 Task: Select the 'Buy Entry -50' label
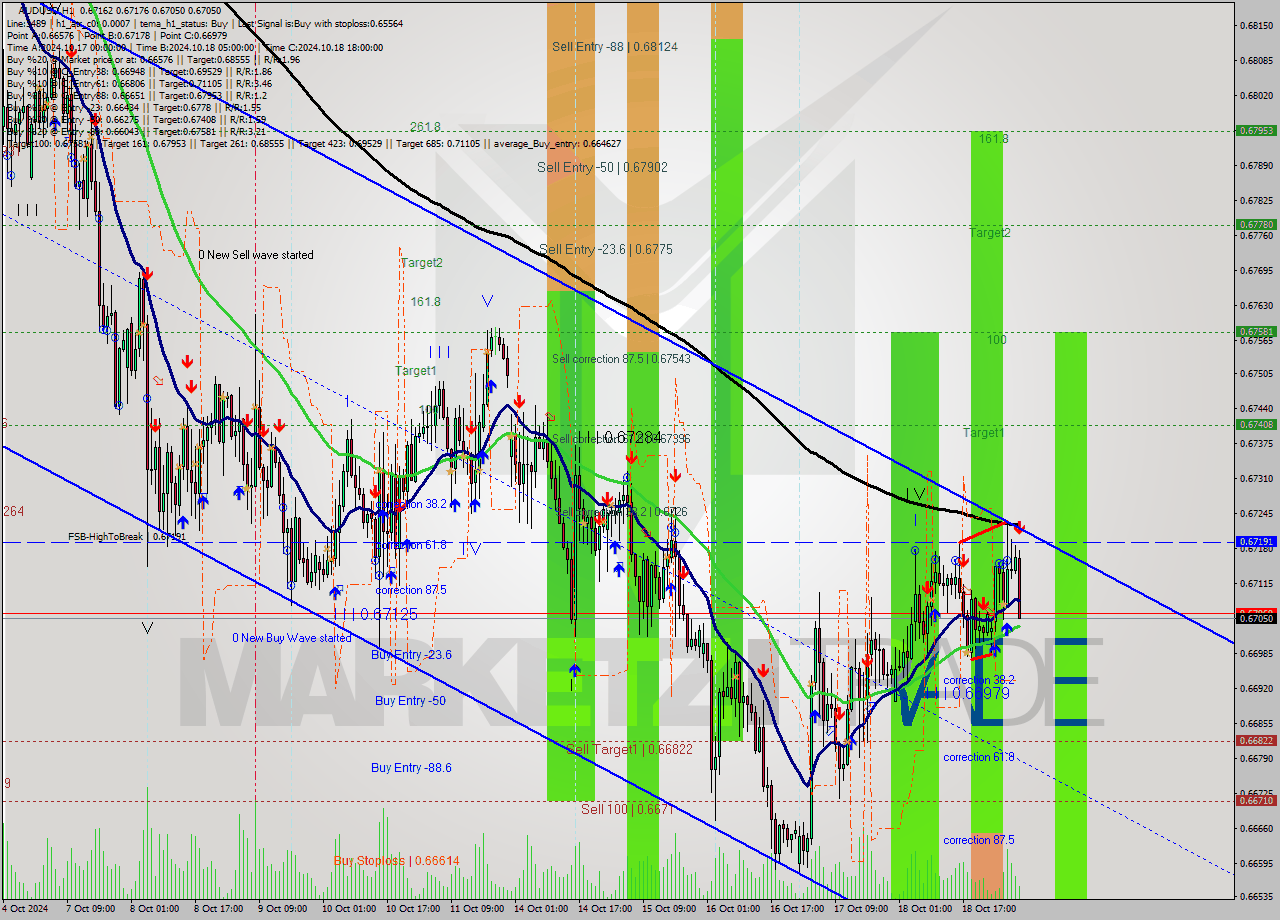(410, 701)
